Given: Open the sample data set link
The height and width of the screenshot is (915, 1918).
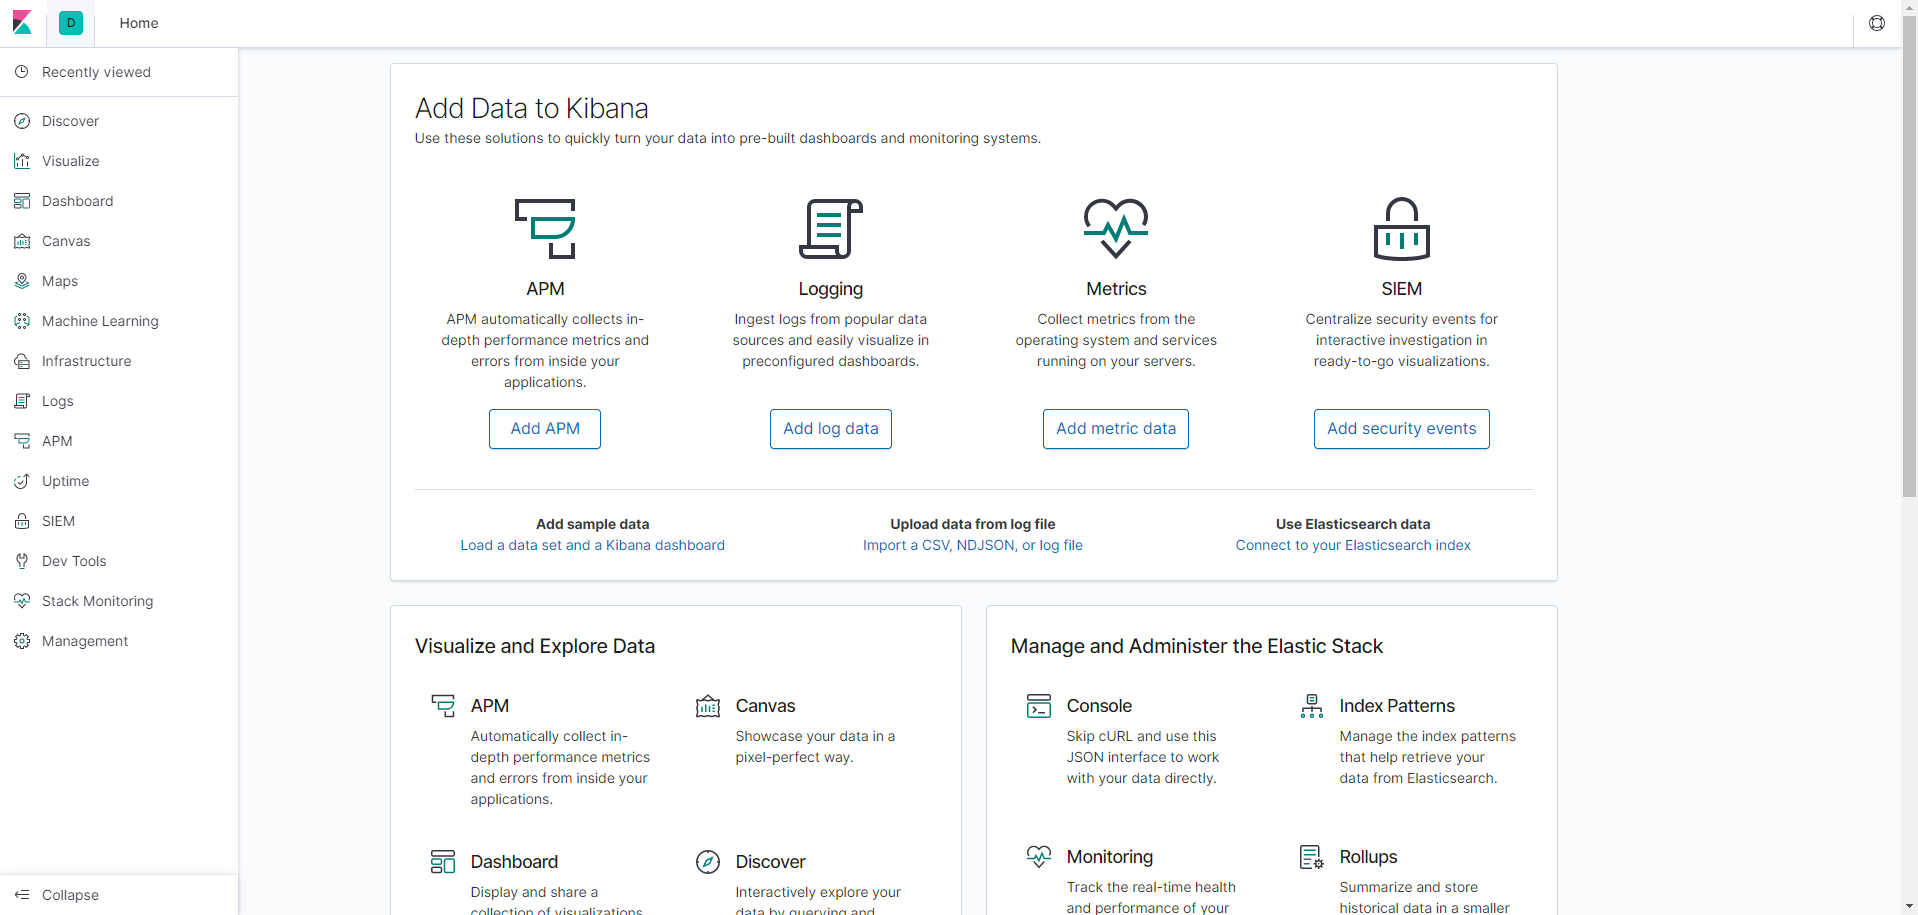Looking at the screenshot, I should coord(592,545).
